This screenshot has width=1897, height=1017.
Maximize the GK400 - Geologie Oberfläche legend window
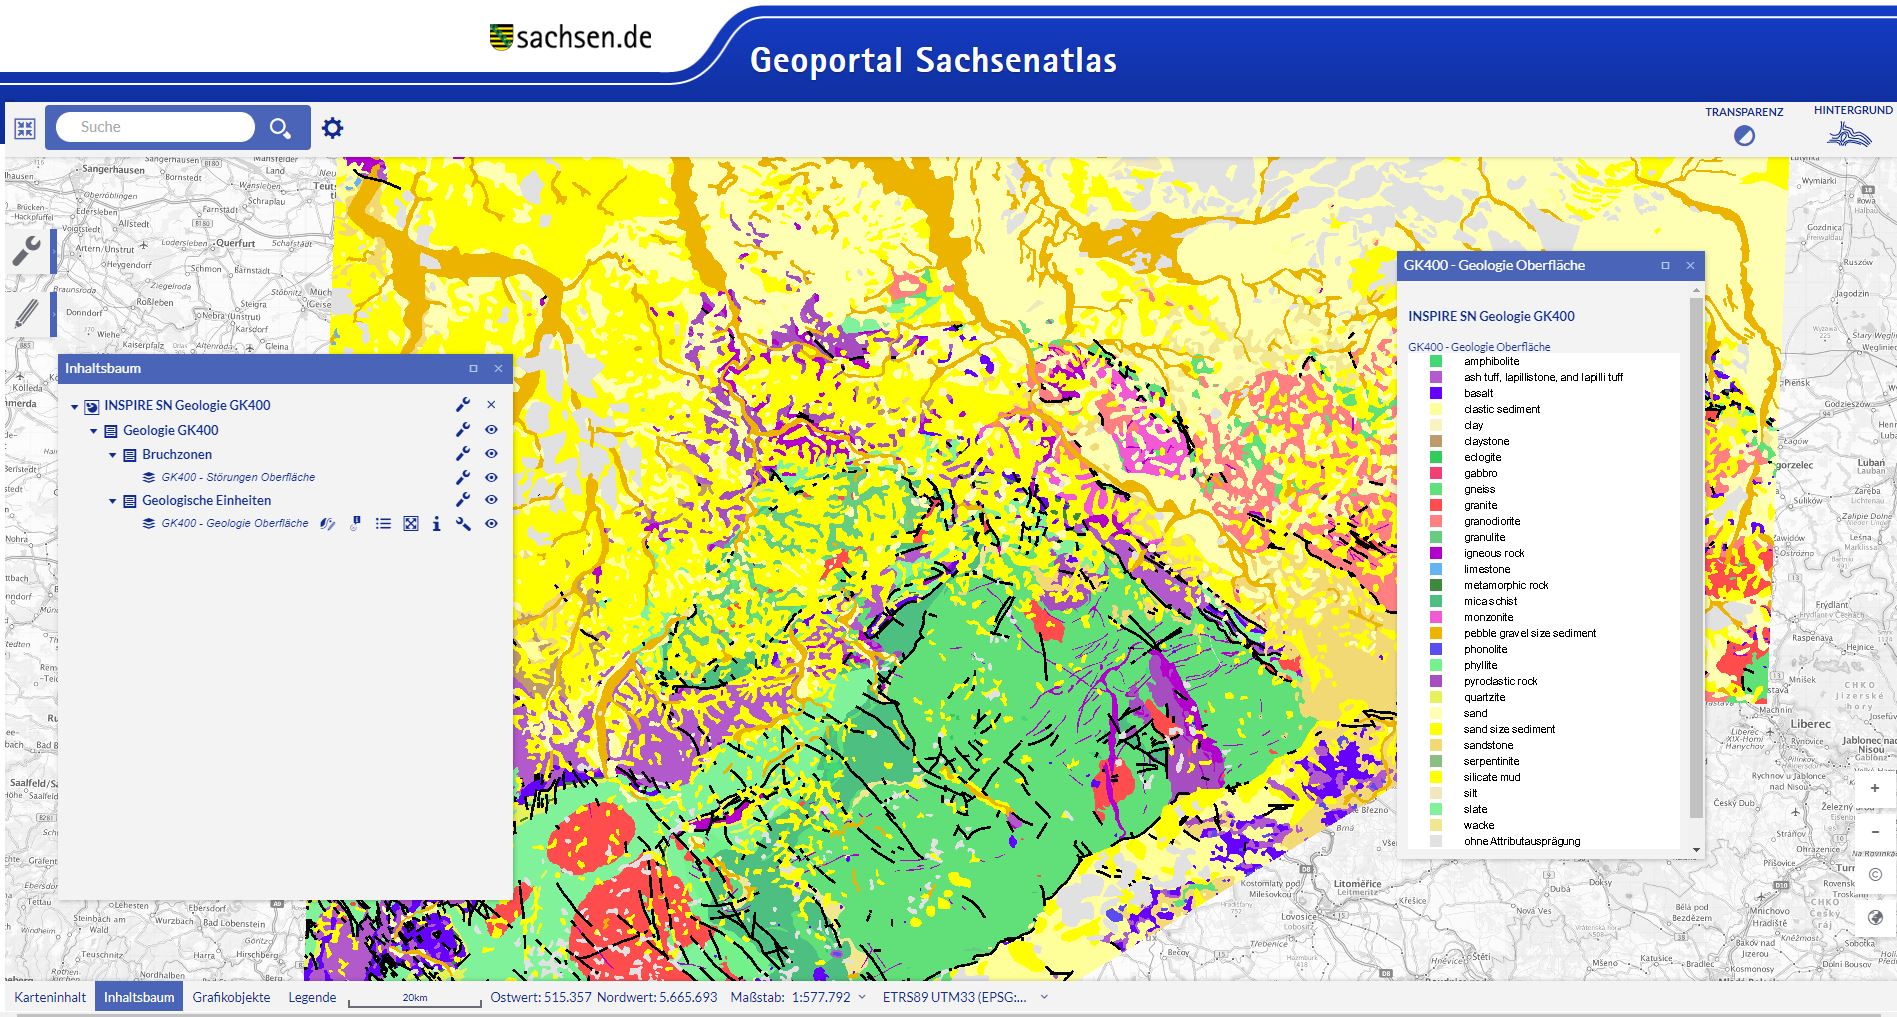click(x=1665, y=266)
